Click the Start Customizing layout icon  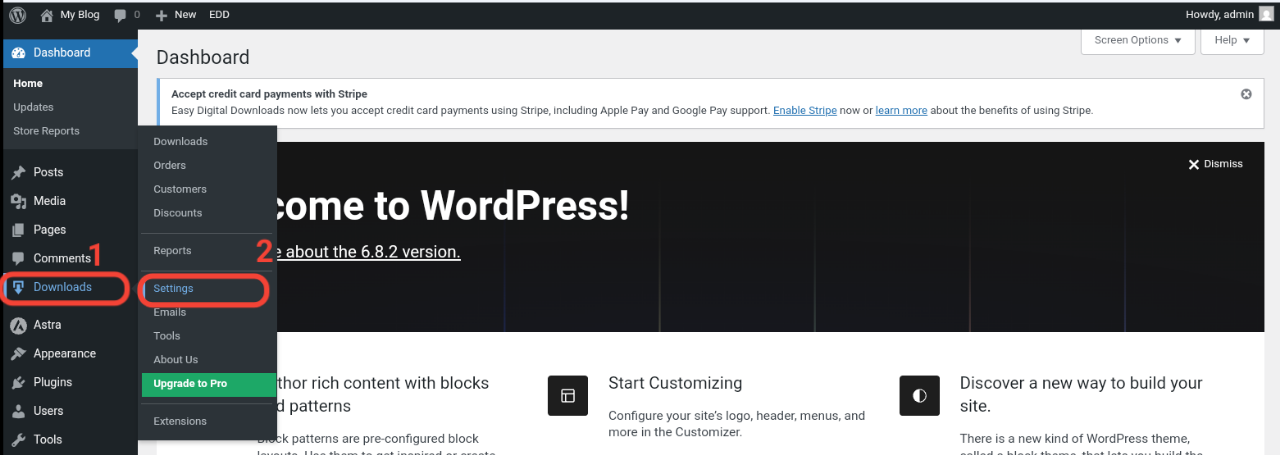[x=568, y=395]
